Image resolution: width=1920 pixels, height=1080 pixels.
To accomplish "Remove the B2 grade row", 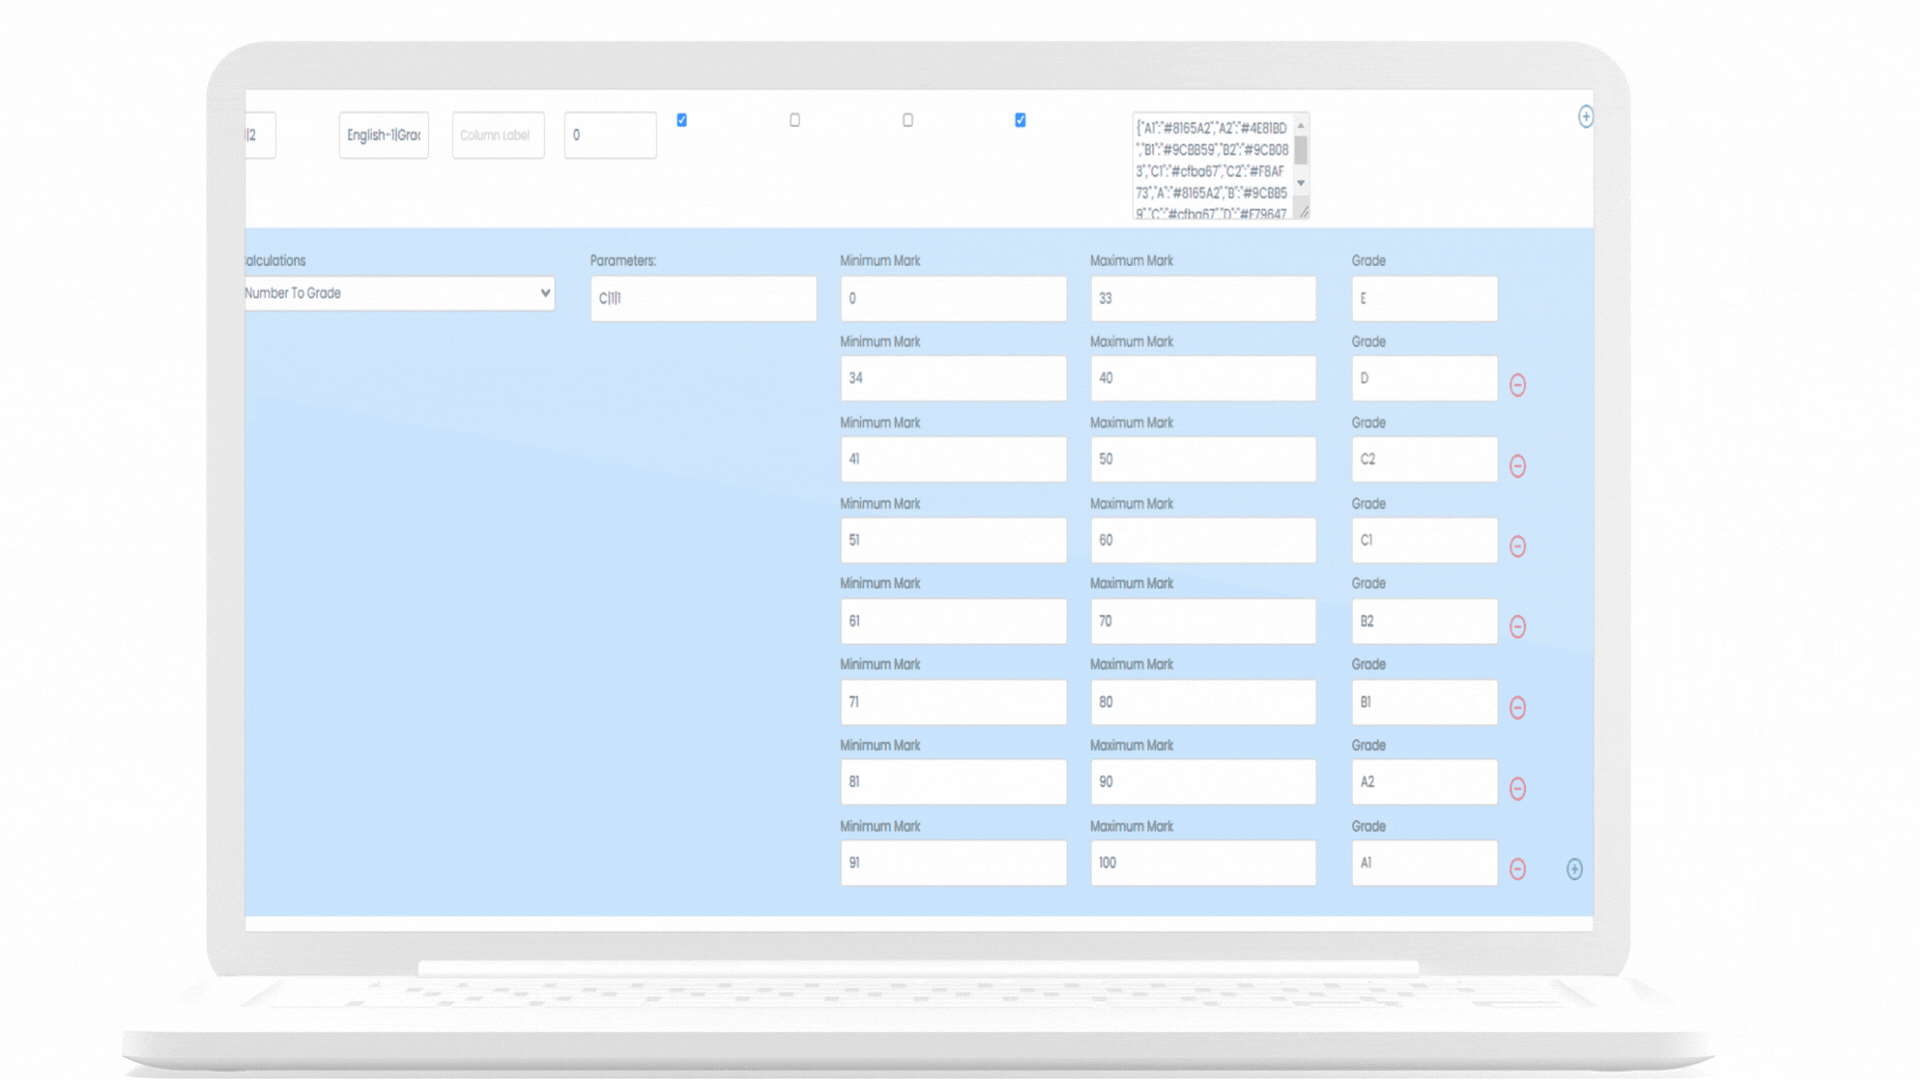I will point(1517,627).
